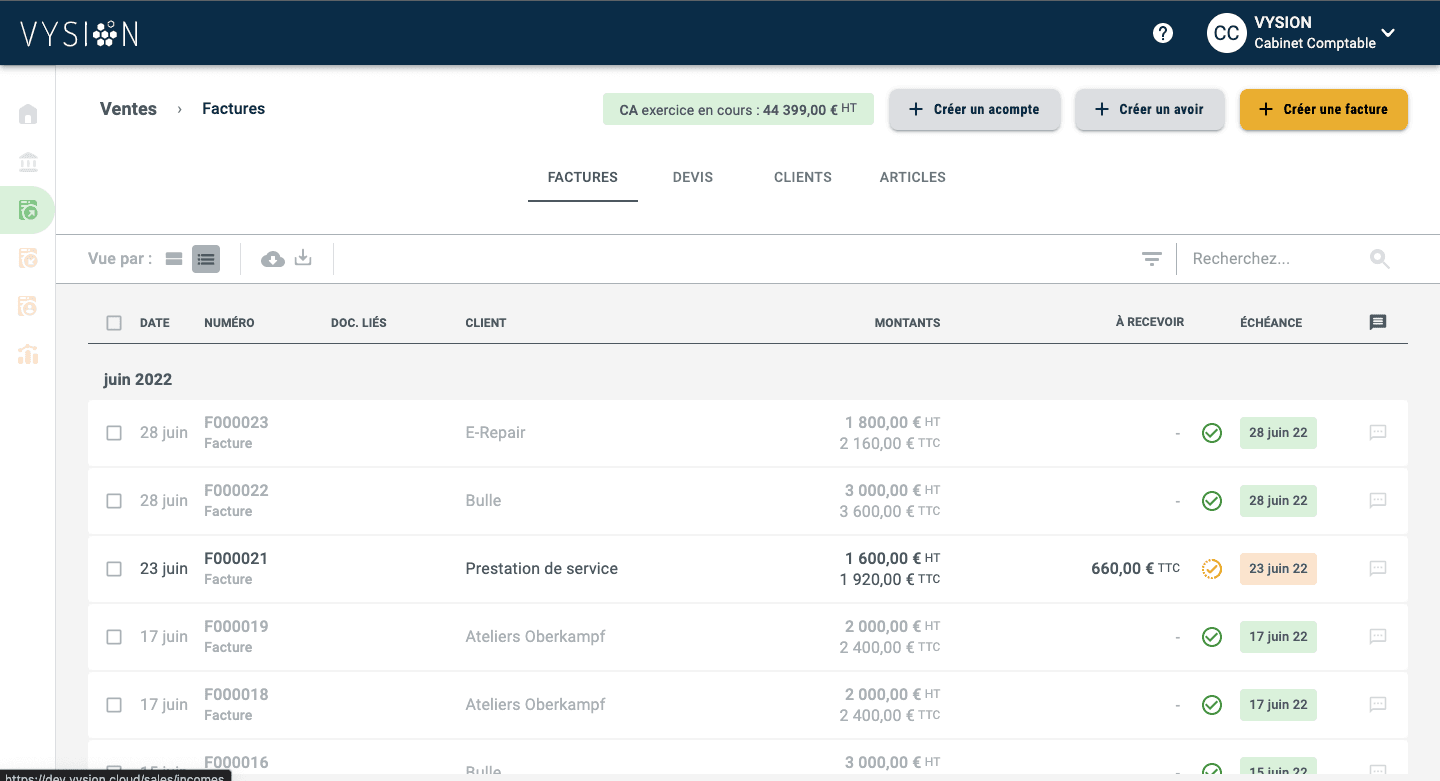Switch to compact list view icon

206,259
